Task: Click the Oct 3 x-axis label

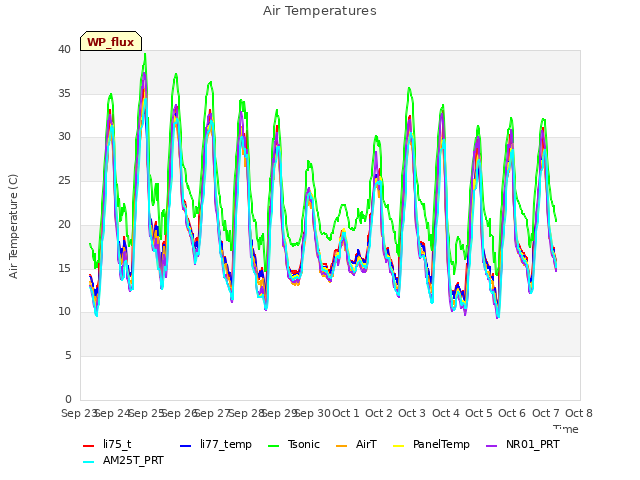Action: [x=412, y=413]
